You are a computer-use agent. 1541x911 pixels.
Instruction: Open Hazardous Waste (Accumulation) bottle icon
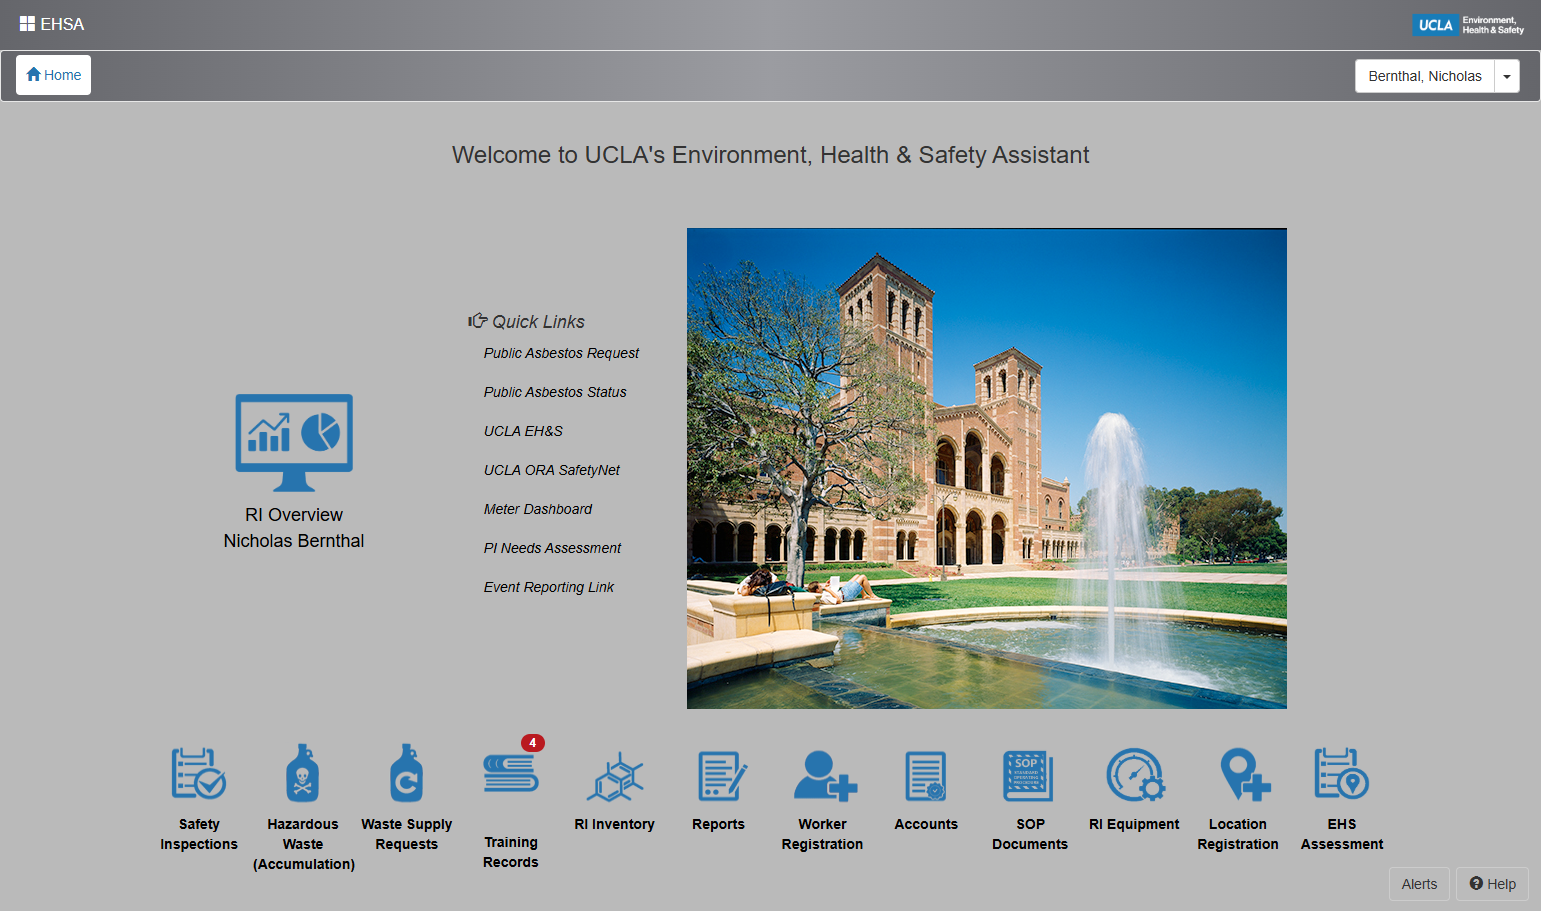pos(302,772)
